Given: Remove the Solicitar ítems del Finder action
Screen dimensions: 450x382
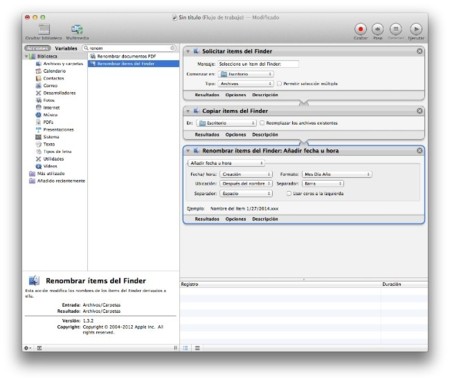Looking at the screenshot, I should coord(419,51).
